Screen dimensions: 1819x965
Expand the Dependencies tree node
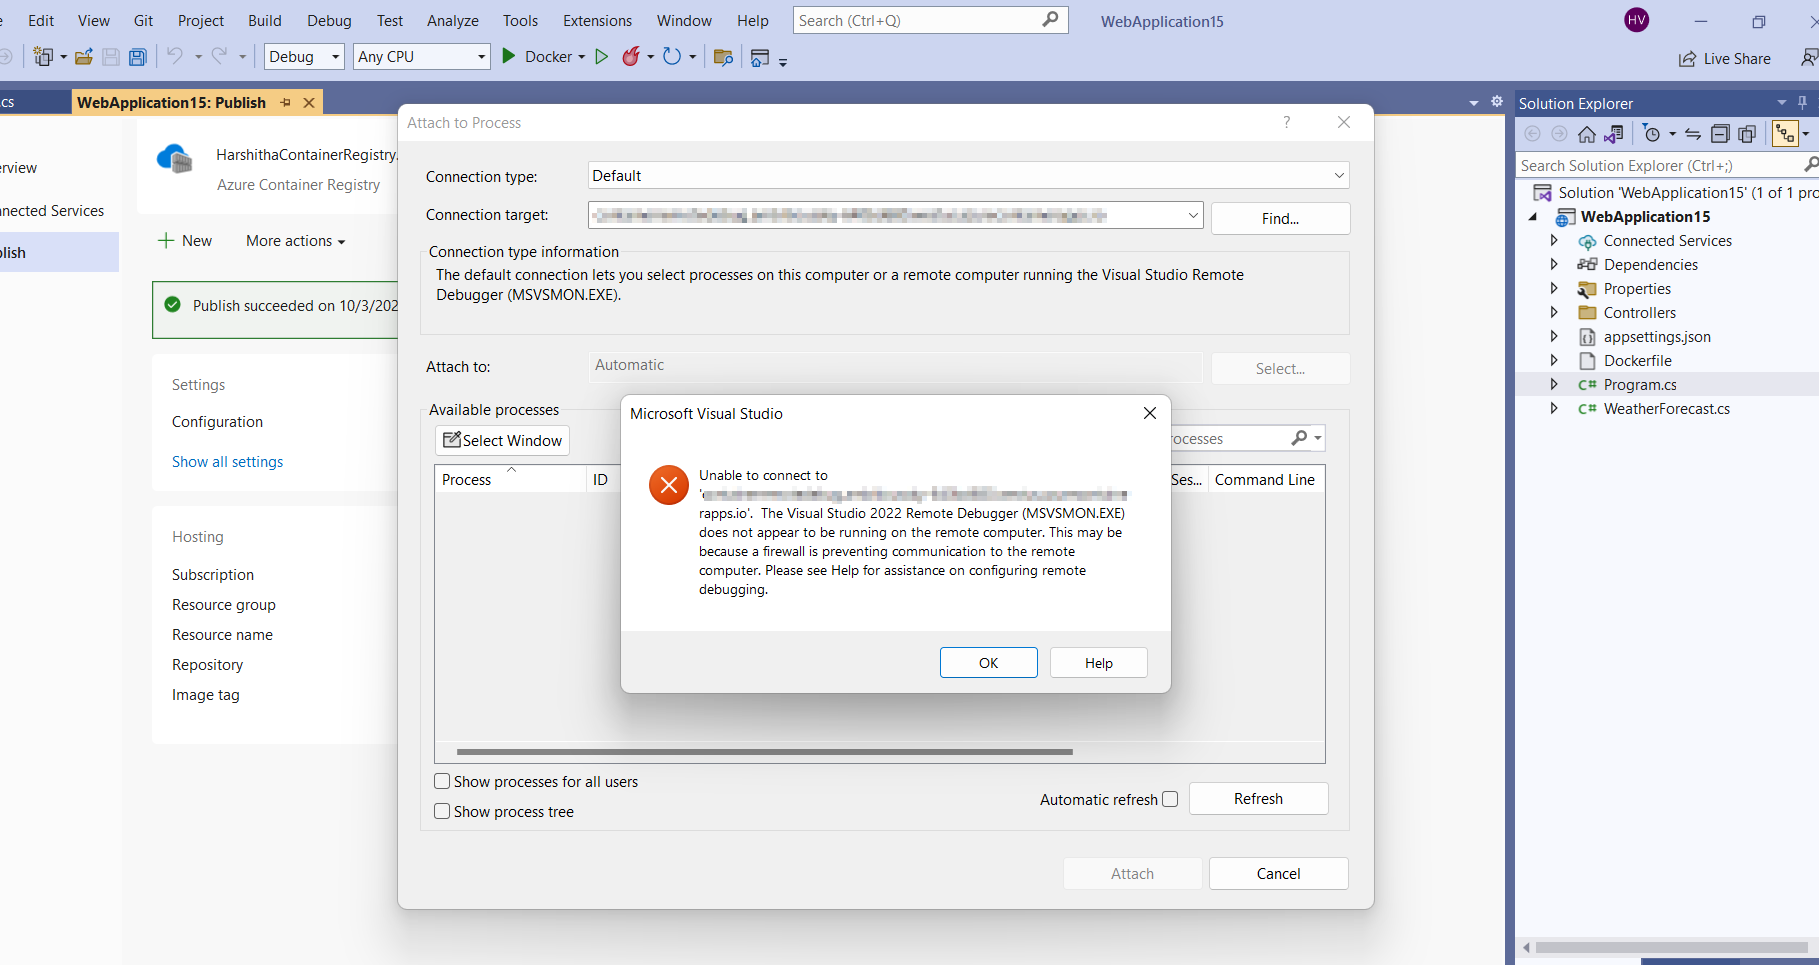click(x=1554, y=264)
